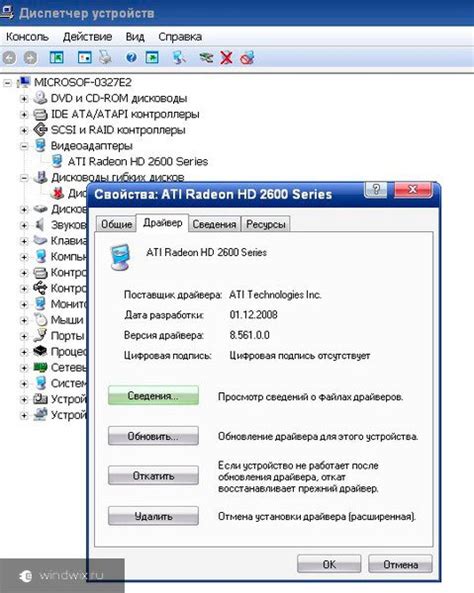
Task: Click the Обновить... driver button
Action: tap(153, 436)
